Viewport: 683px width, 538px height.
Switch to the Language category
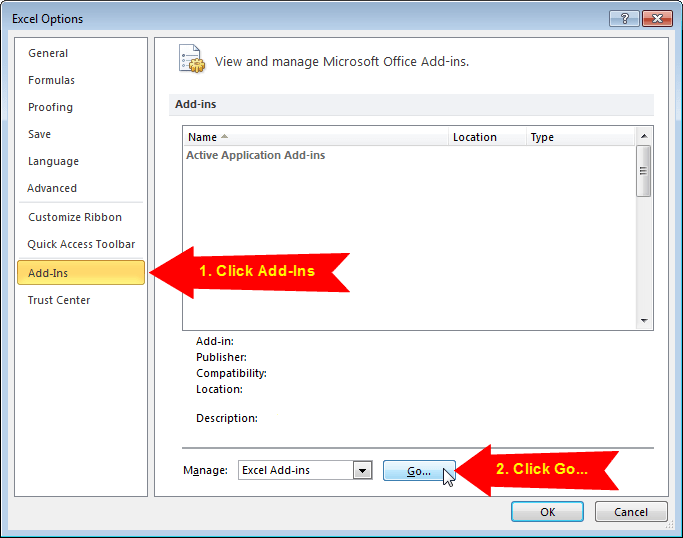click(x=53, y=161)
